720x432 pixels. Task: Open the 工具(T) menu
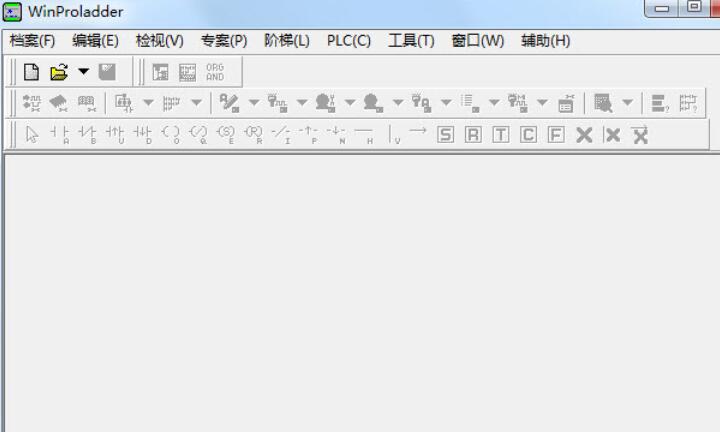tap(411, 41)
